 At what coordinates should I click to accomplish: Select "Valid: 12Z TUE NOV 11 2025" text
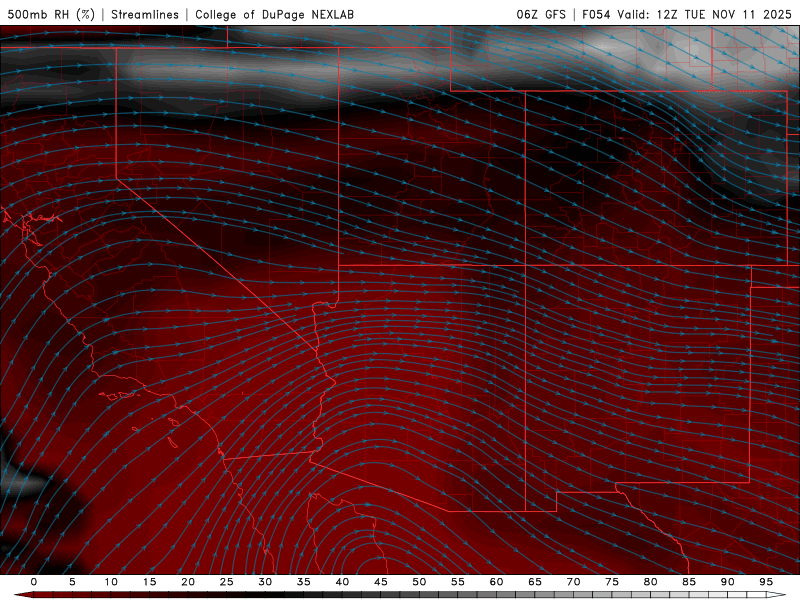705,14
